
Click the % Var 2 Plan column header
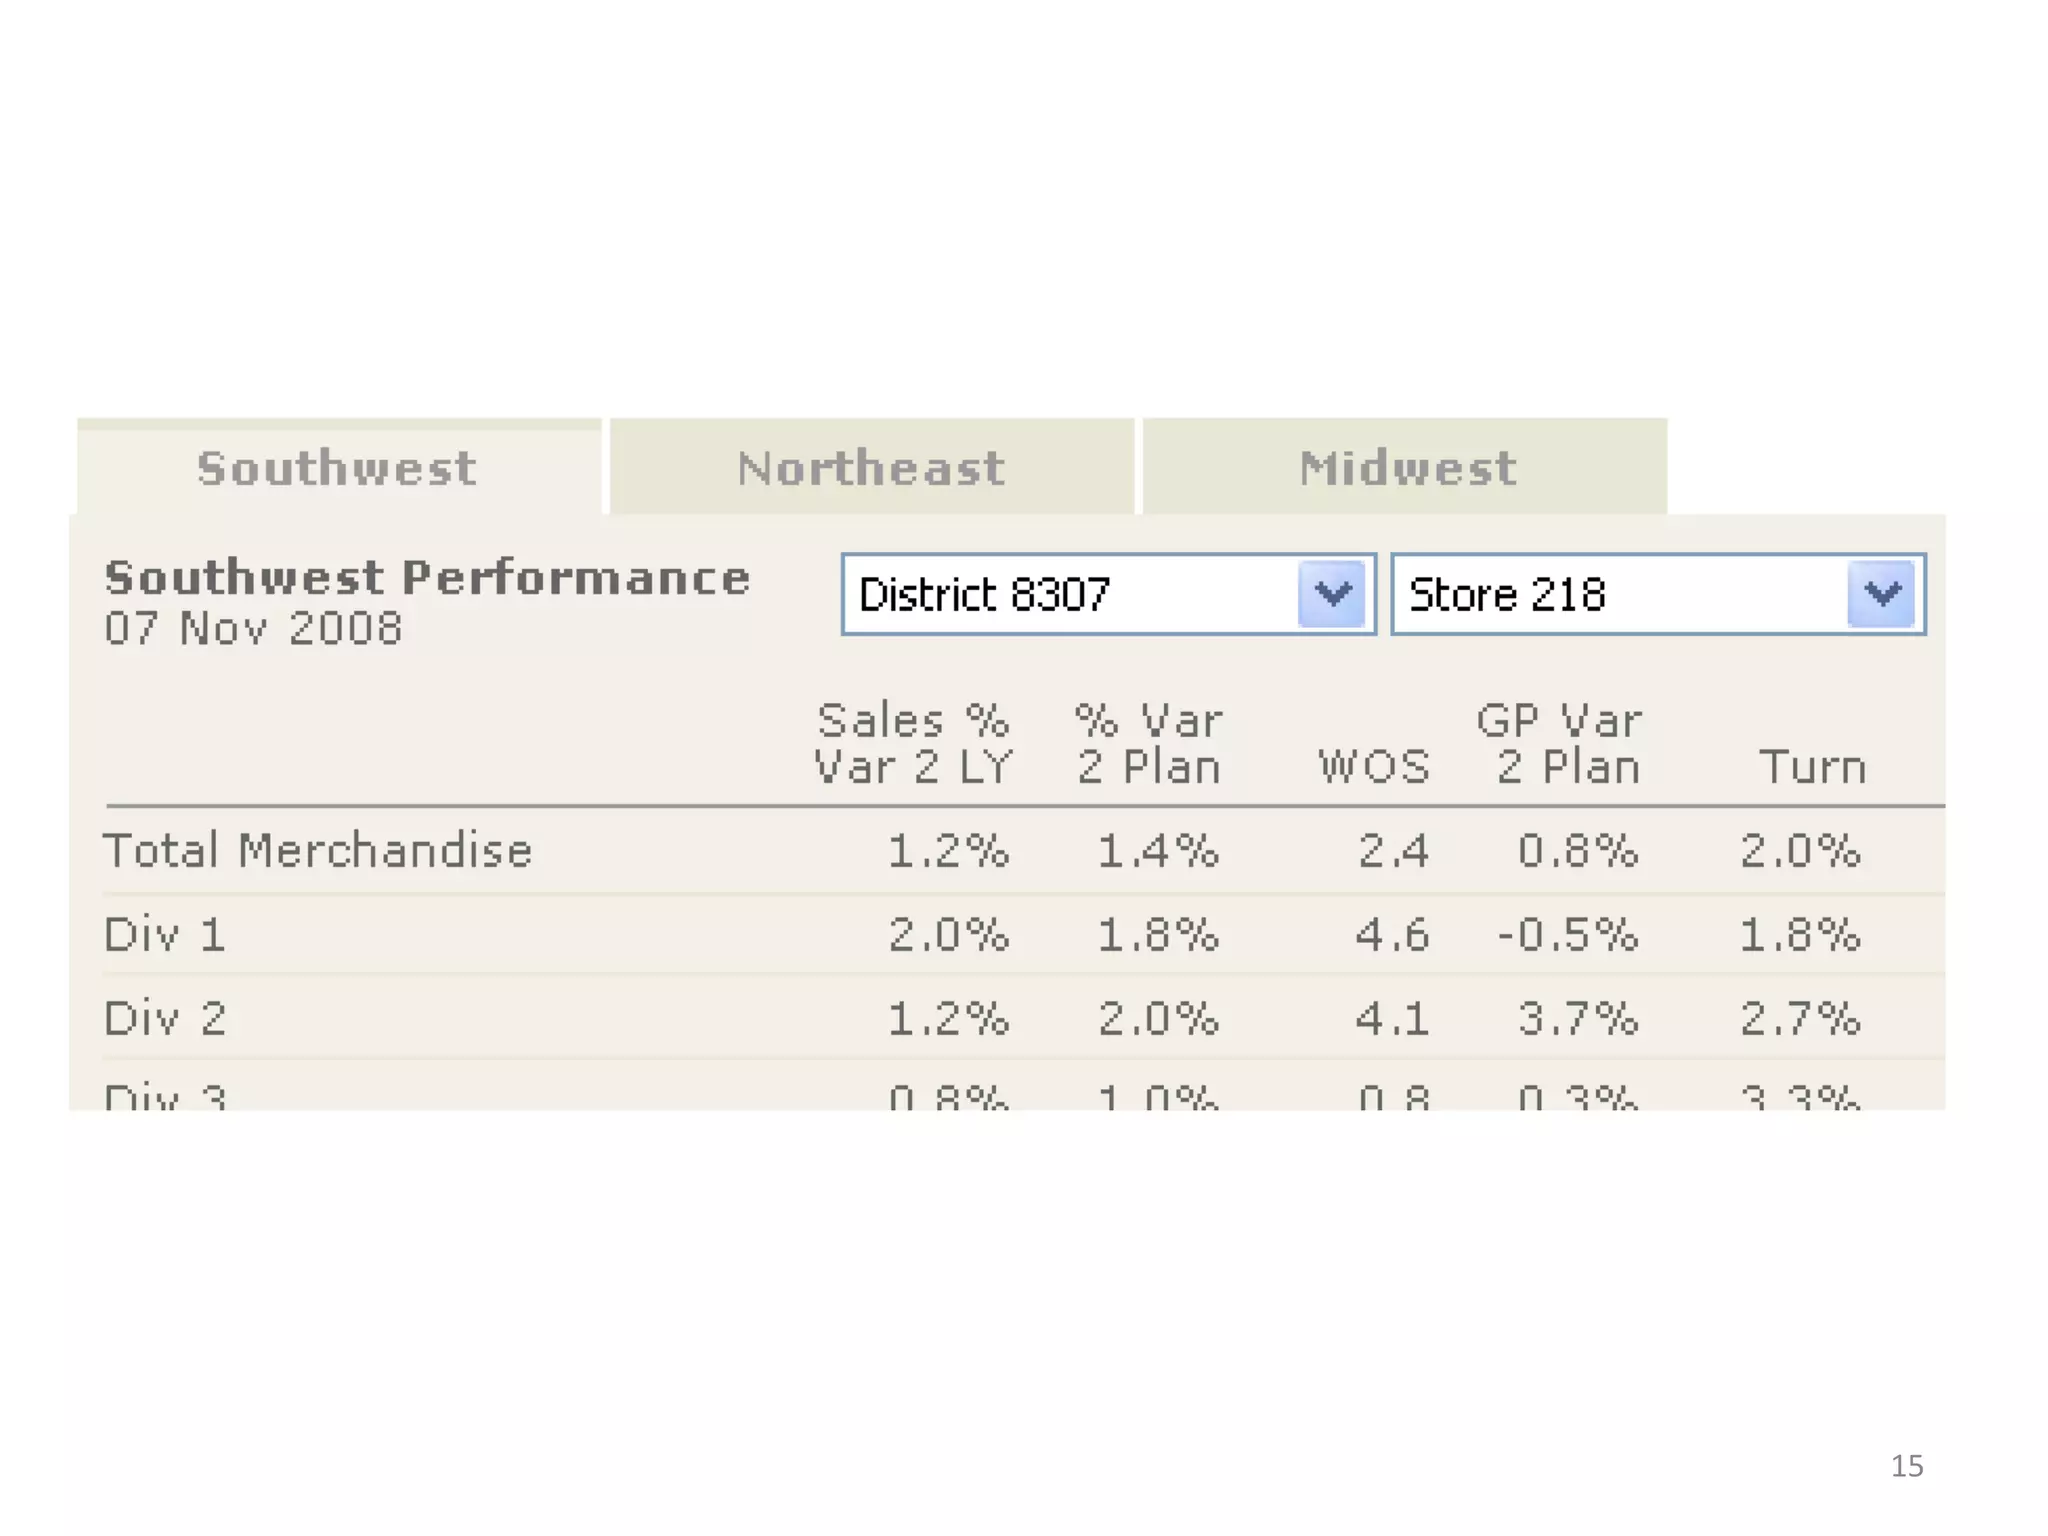1149,744
